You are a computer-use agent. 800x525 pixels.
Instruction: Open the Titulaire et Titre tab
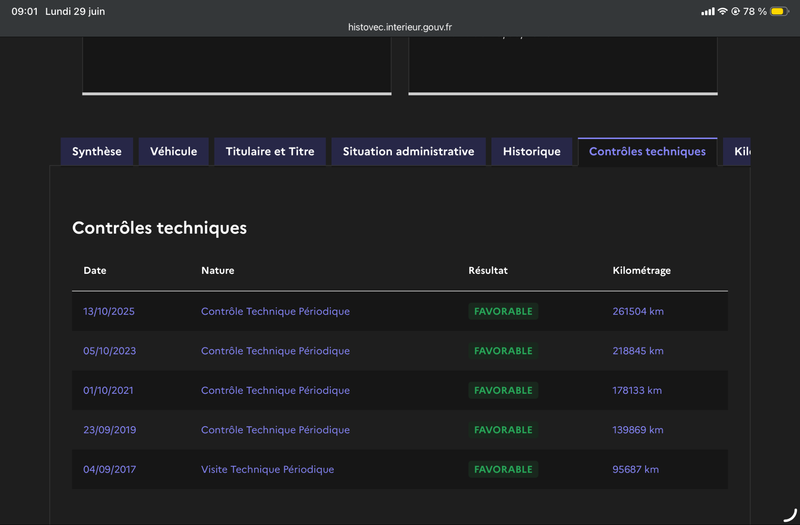[270, 152]
